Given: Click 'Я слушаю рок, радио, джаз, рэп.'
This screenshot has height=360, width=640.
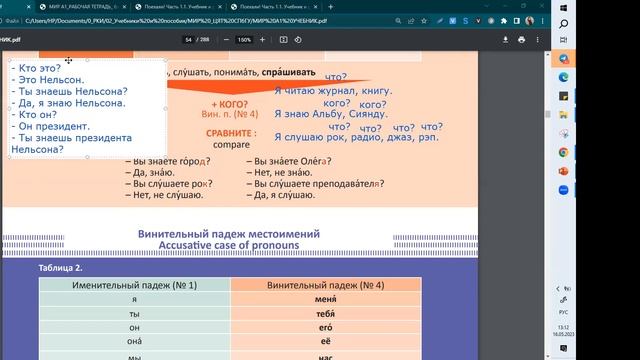Looking at the screenshot, I should tap(356, 137).
